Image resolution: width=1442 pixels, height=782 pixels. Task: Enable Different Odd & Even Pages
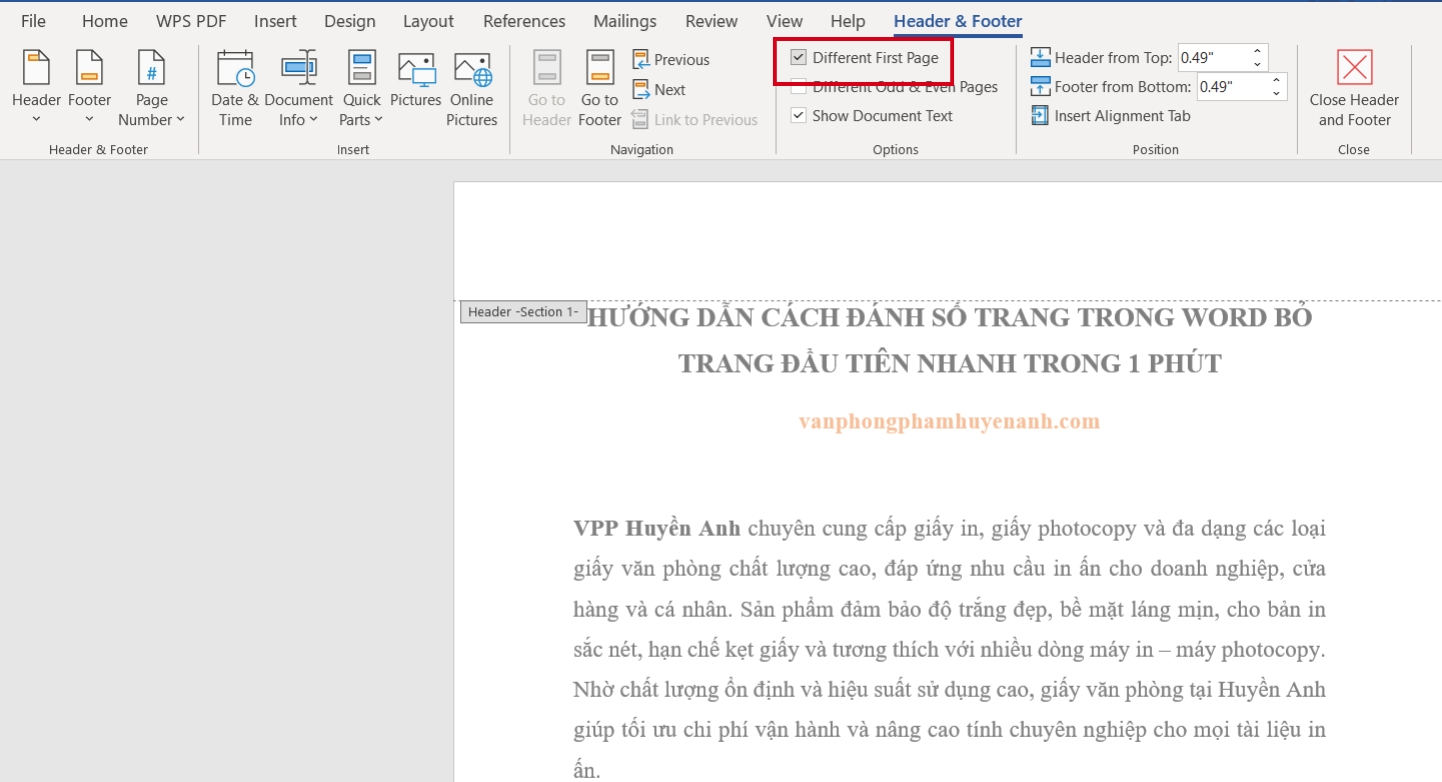click(798, 87)
